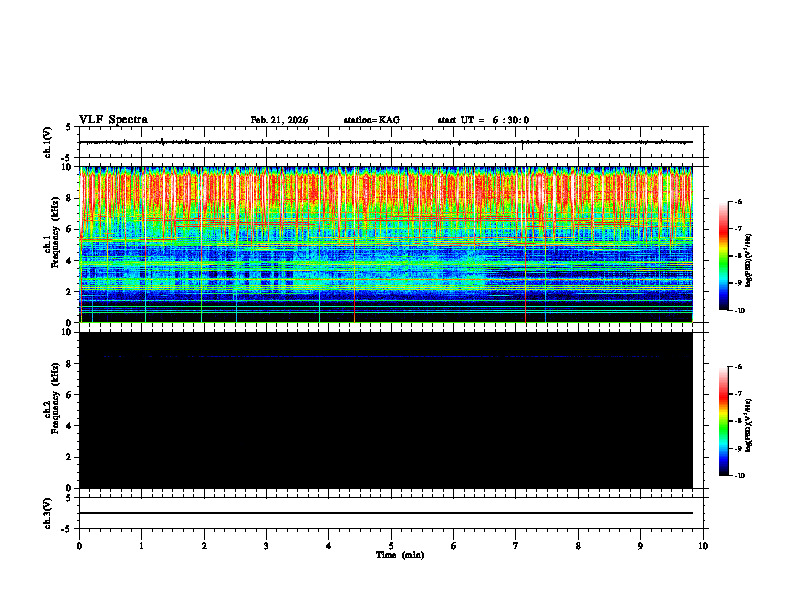
Task: Click the lower colorbar log(PSD) units label
Action: (749, 426)
